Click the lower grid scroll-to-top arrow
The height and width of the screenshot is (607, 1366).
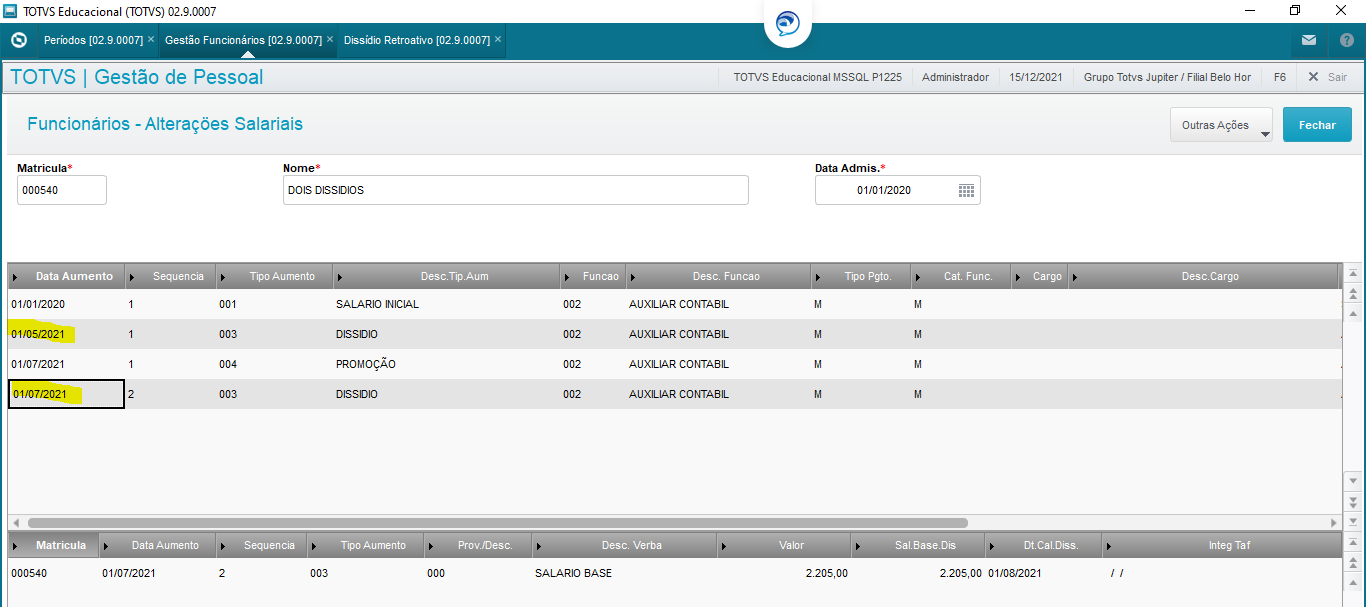pyautogui.click(x=1352, y=542)
